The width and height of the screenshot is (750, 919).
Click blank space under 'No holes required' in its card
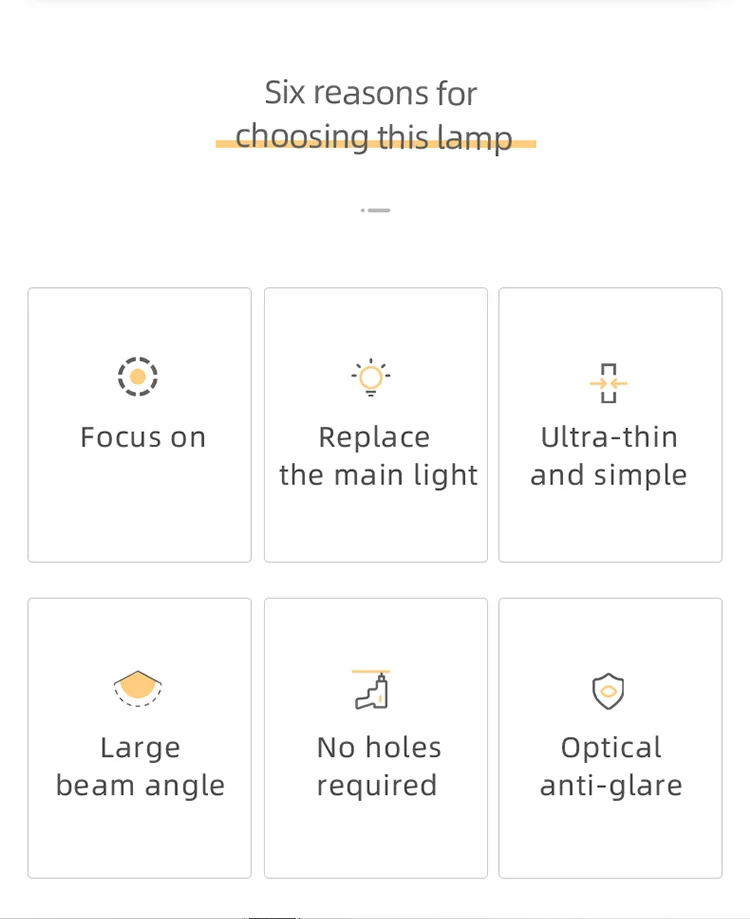coord(375,838)
